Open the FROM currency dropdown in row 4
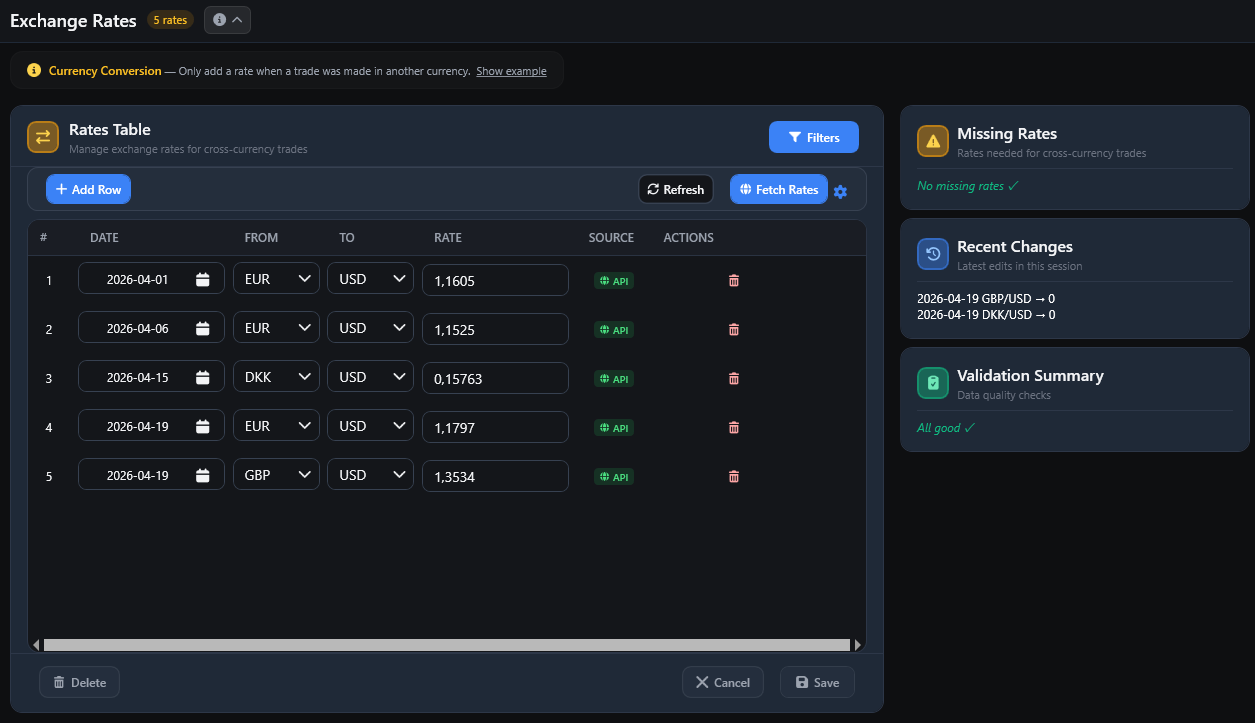Viewport: 1255px width, 723px height. click(276, 426)
